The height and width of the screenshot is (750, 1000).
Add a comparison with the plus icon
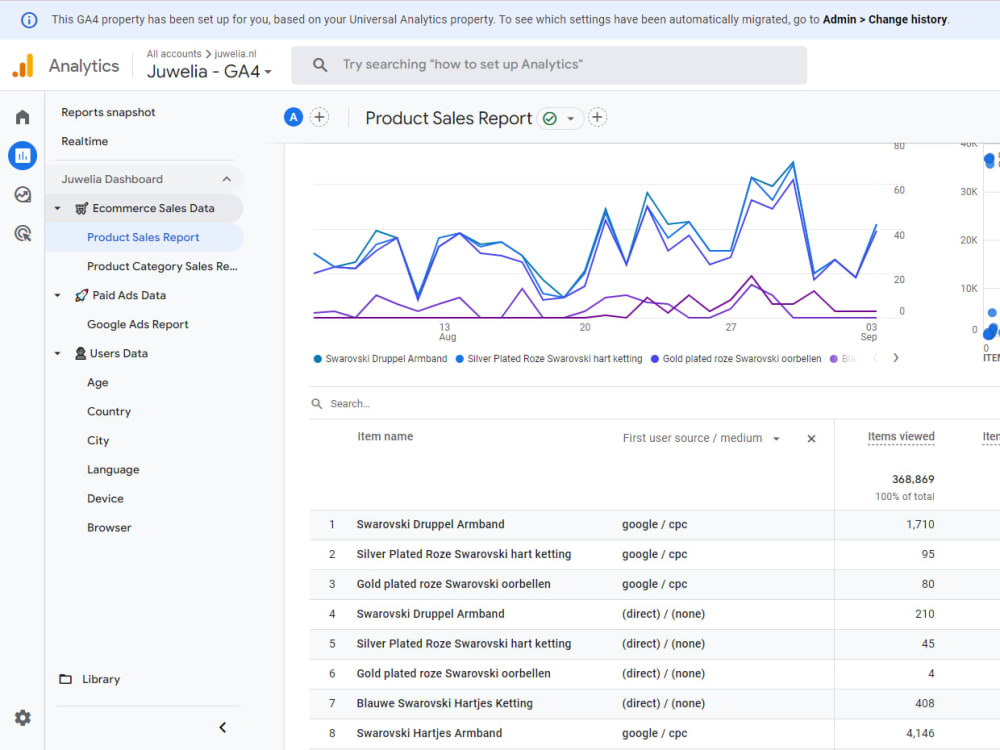click(319, 116)
